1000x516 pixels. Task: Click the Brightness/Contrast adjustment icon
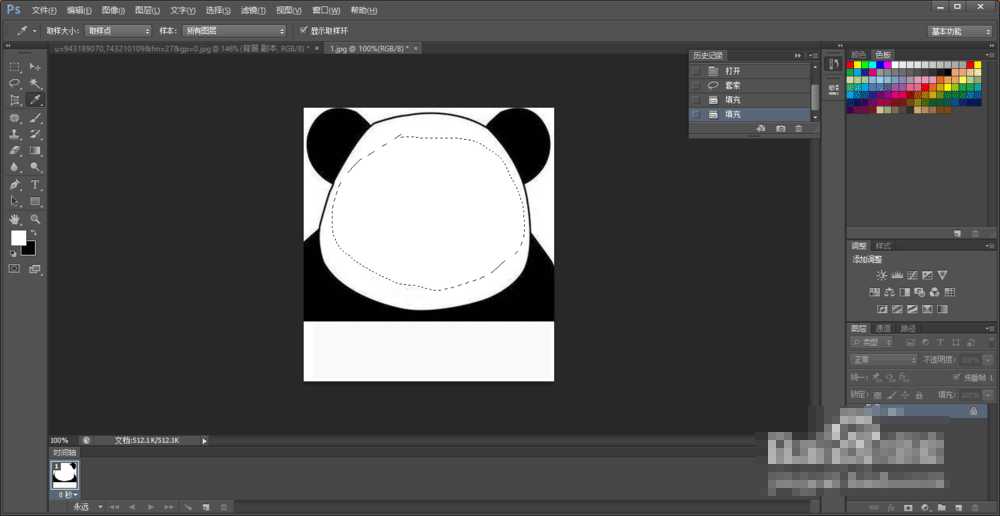pyautogui.click(x=881, y=275)
